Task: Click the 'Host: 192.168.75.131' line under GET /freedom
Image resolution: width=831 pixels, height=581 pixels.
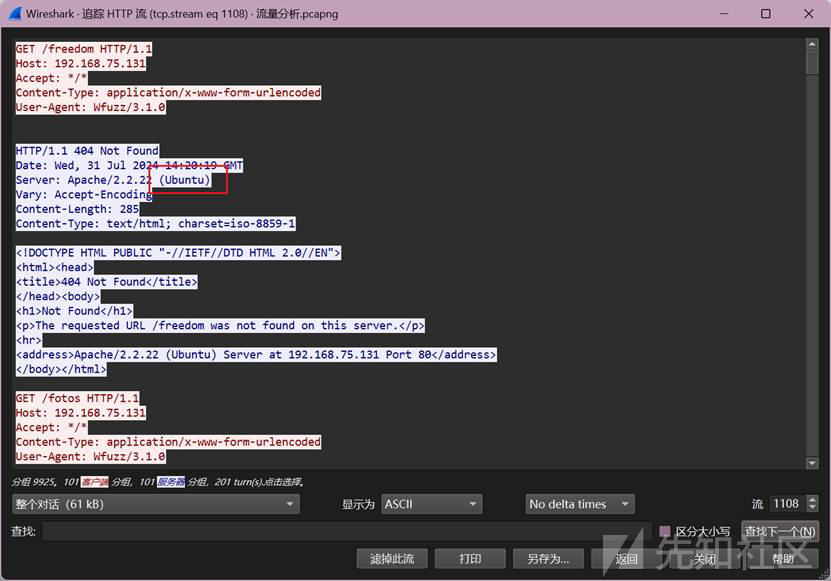Action: pyautogui.click(x=81, y=64)
